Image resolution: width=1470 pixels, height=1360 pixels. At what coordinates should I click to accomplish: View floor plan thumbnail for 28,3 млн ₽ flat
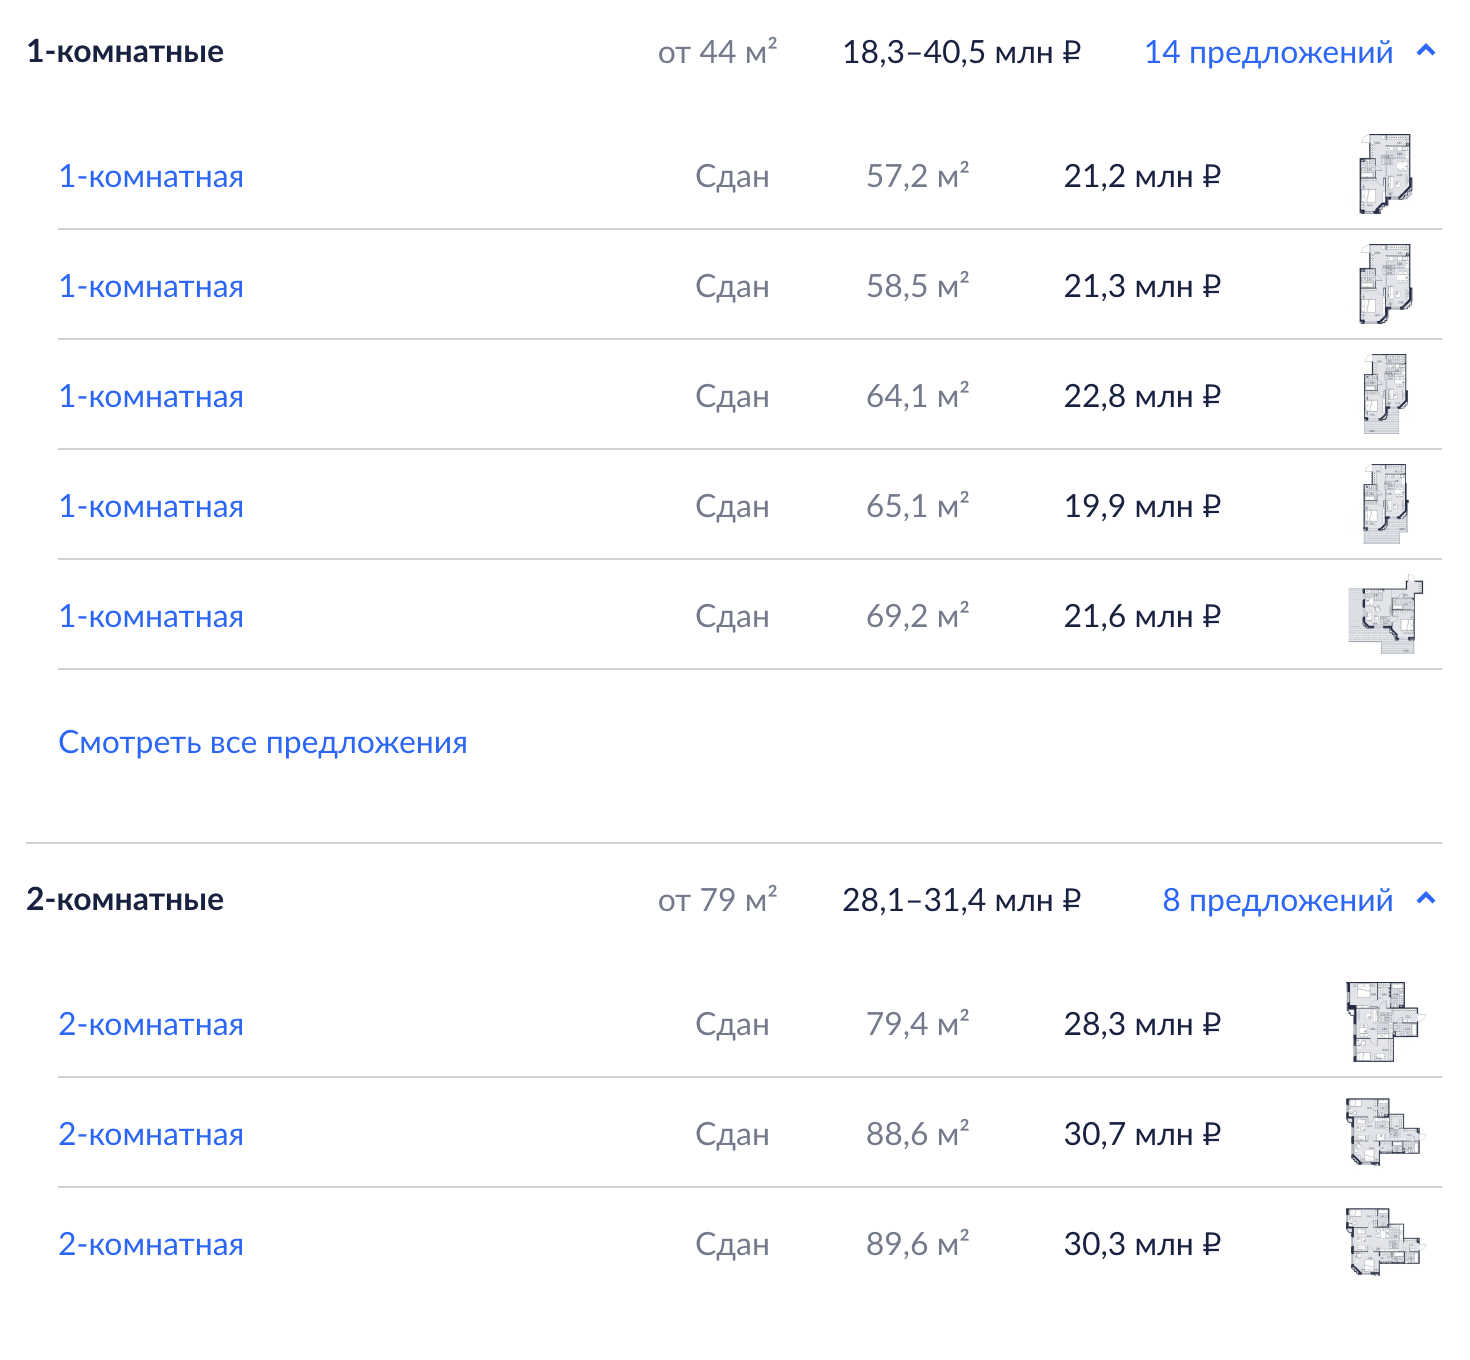click(x=1384, y=1021)
